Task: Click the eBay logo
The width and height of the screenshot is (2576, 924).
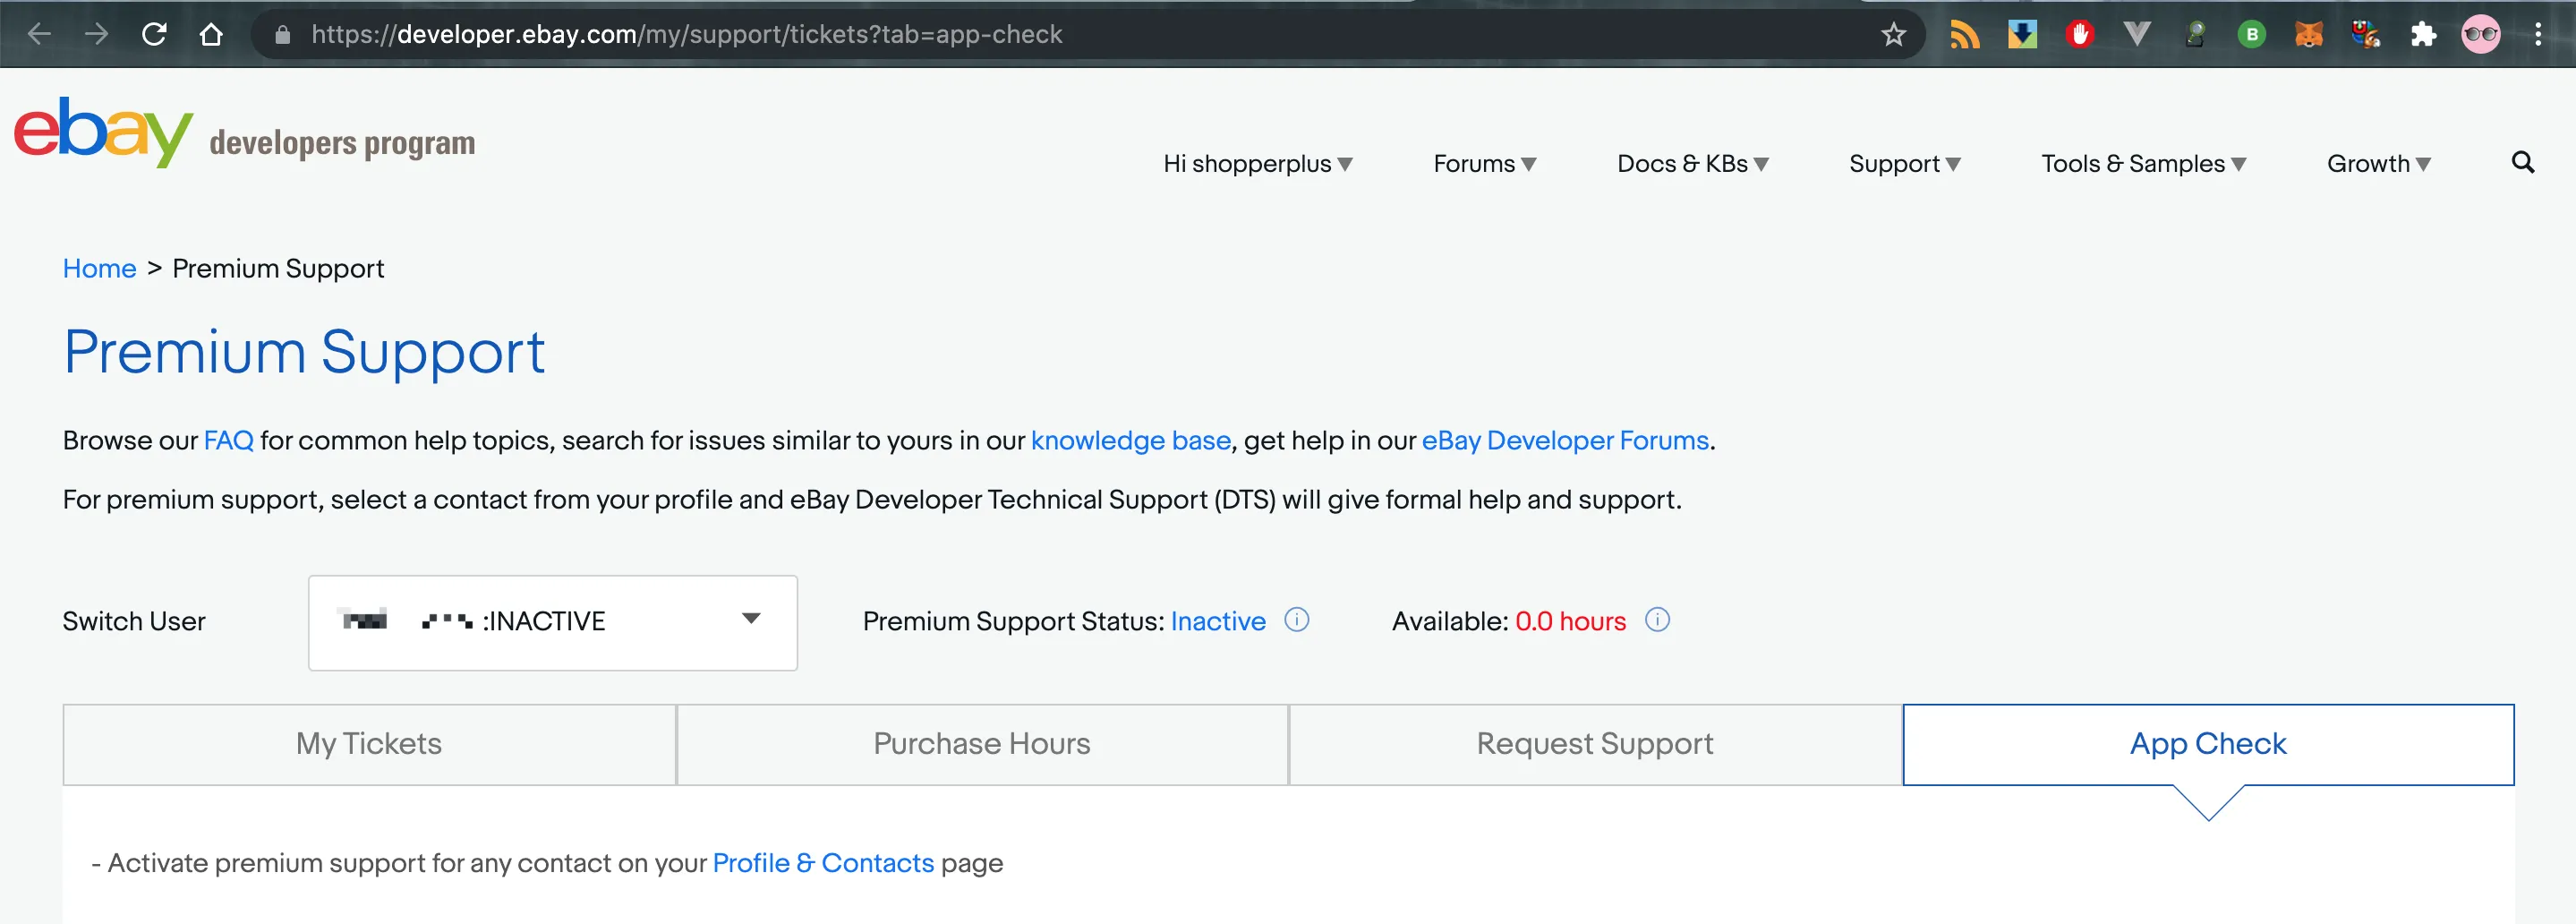Action: click(x=102, y=133)
